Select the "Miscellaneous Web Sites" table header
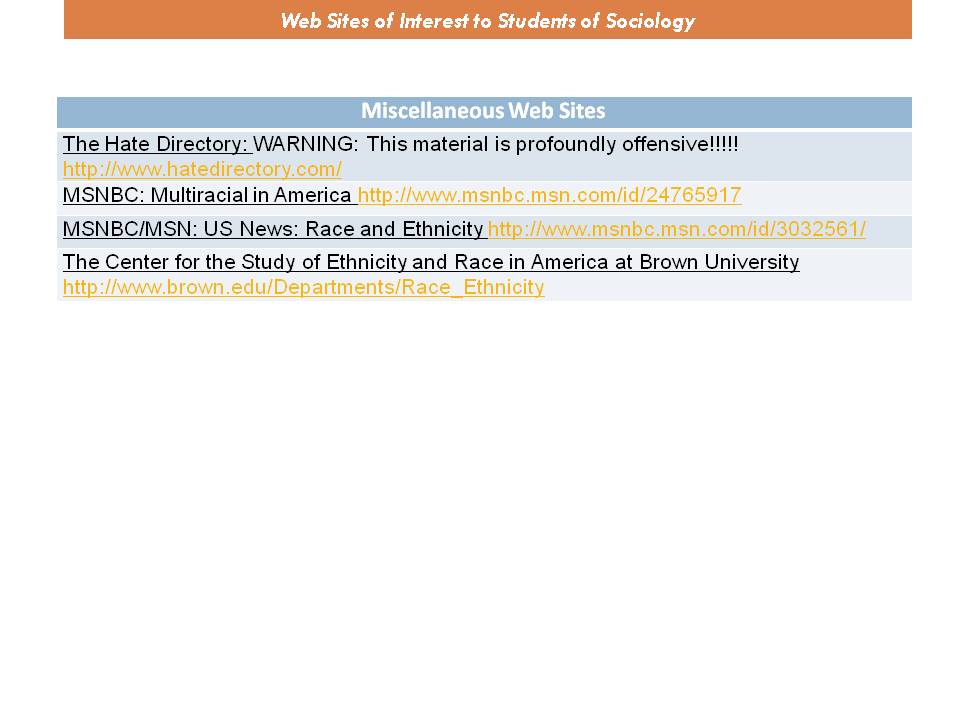 (484, 111)
